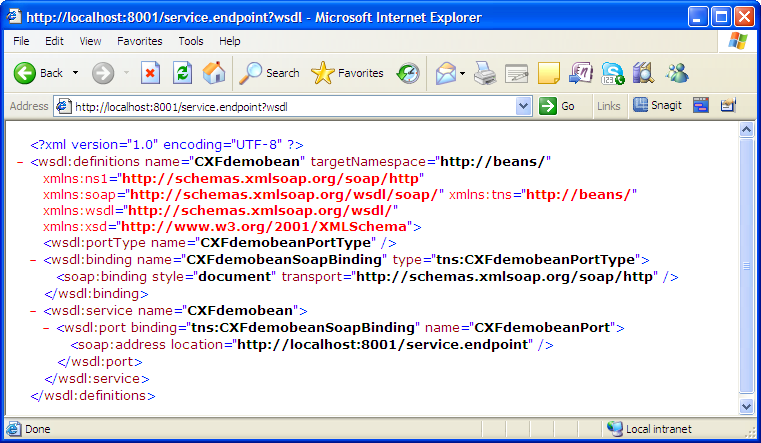Collapse the wsdl:port node
The width and height of the screenshot is (761, 443).
tap(46, 328)
